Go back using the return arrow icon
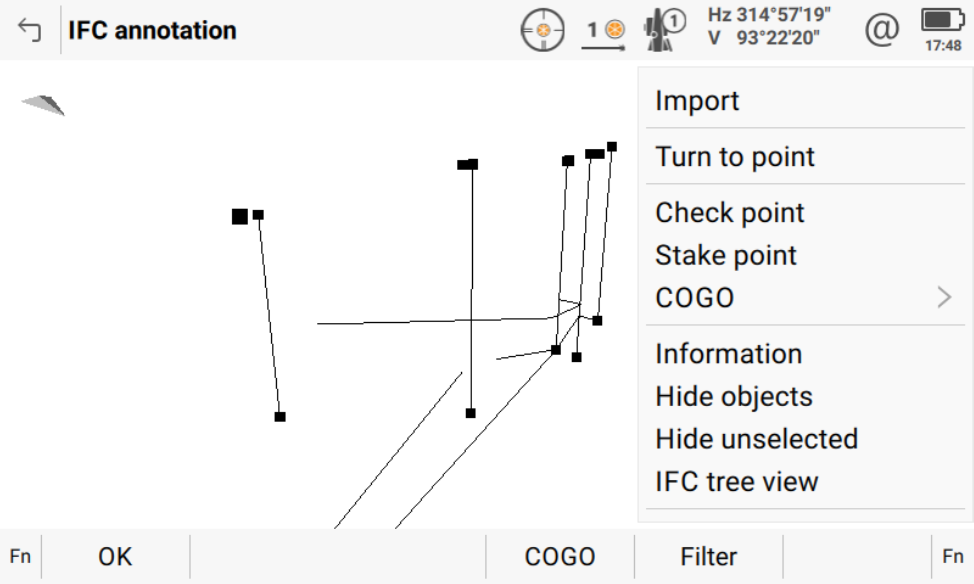 (x=30, y=31)
